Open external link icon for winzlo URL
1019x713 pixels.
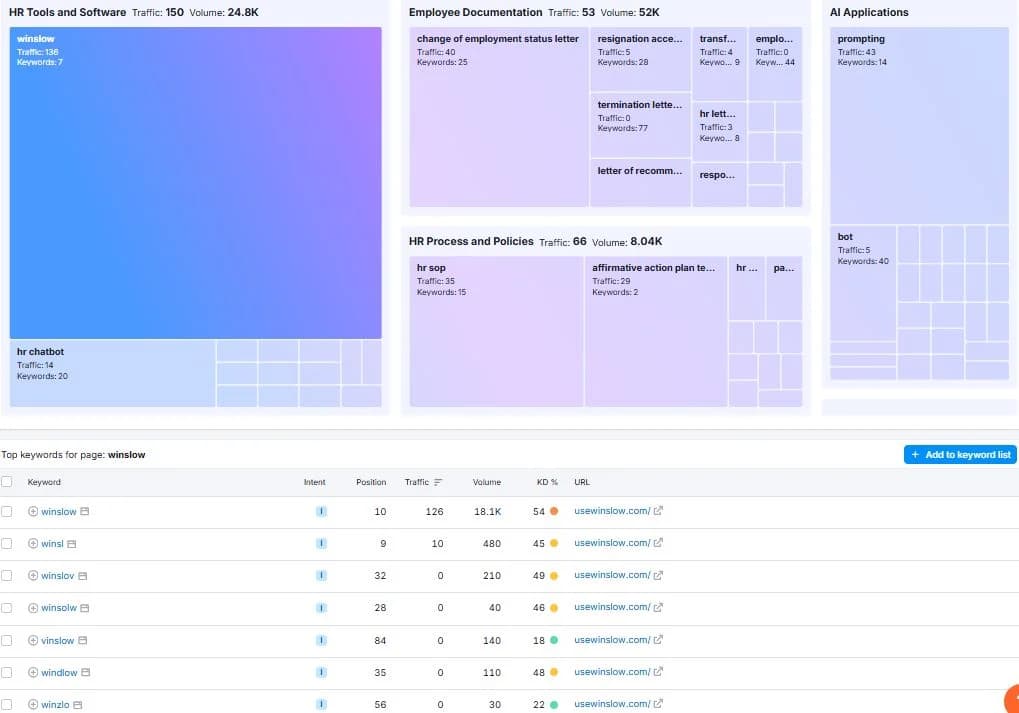point(658,704)
